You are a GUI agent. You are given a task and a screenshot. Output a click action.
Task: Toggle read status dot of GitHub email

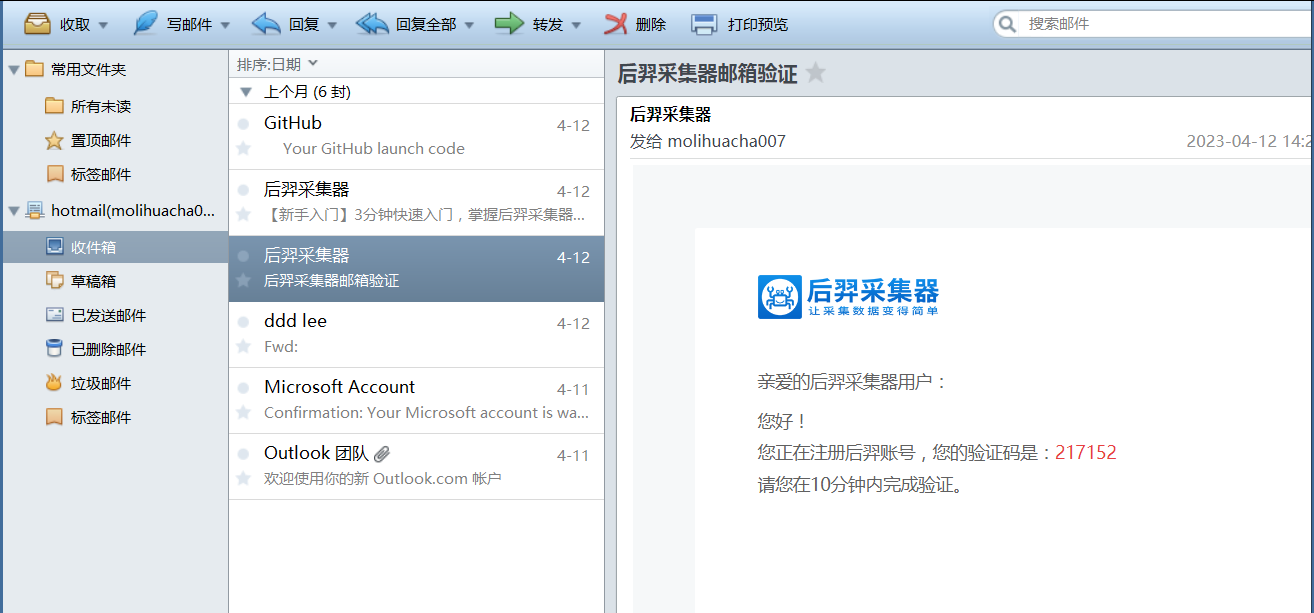pyautogui.click(x=243, y=124)
